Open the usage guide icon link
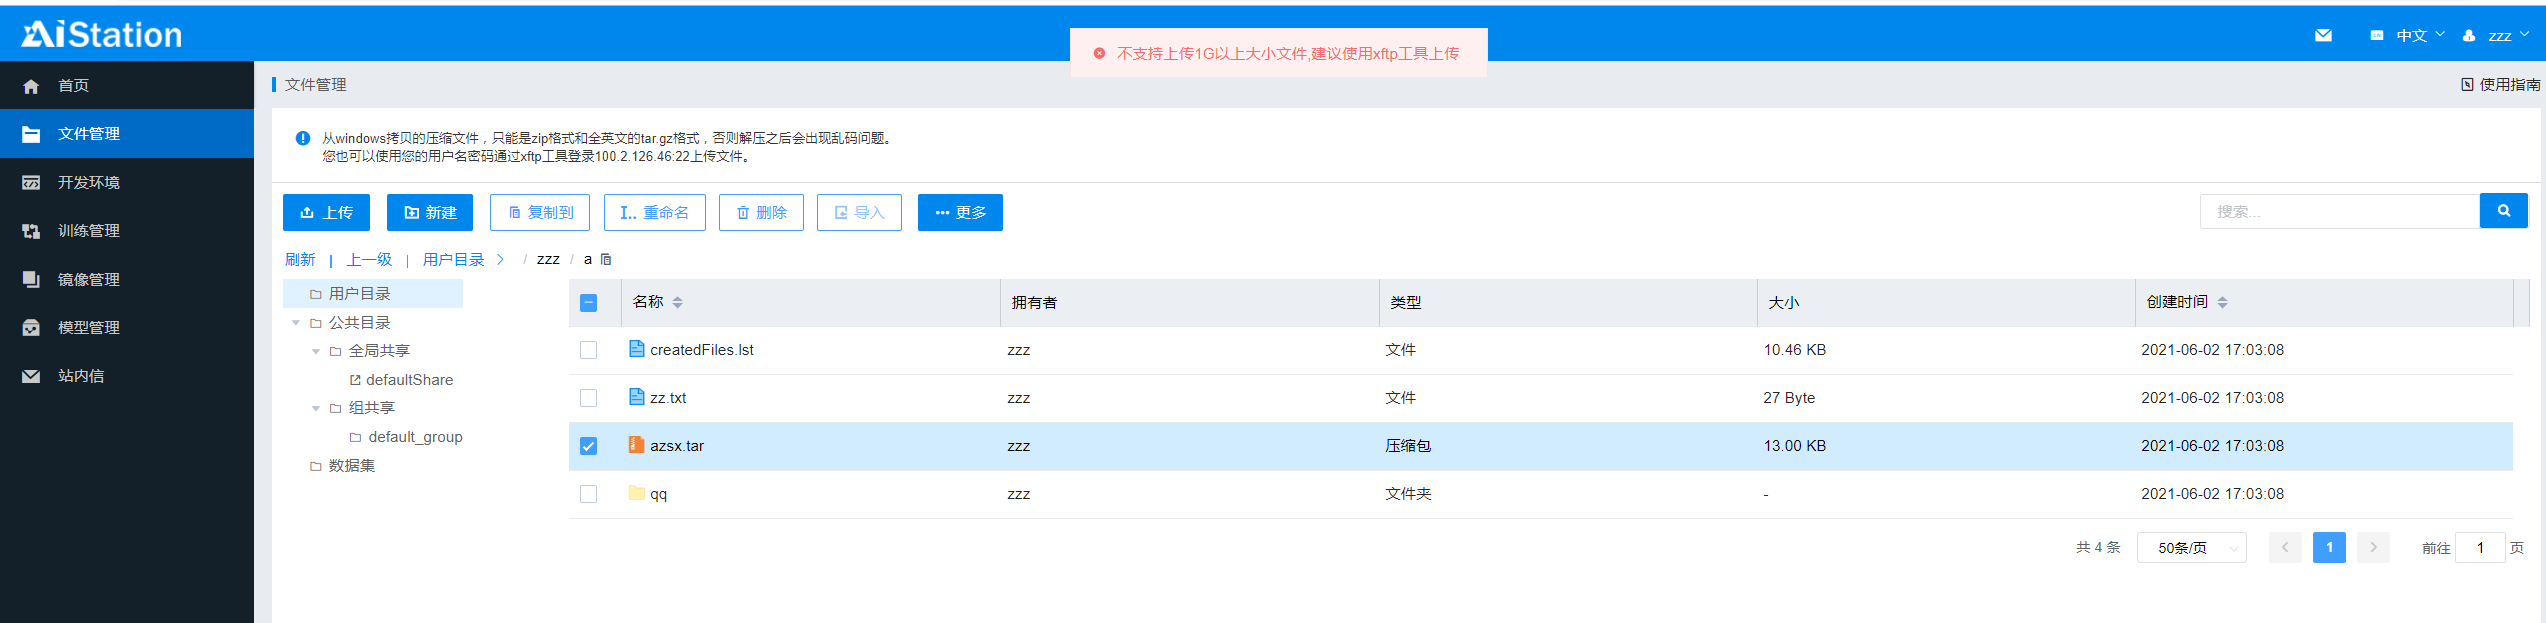Screen dimensions: 2546x623 pos(2467,85)
